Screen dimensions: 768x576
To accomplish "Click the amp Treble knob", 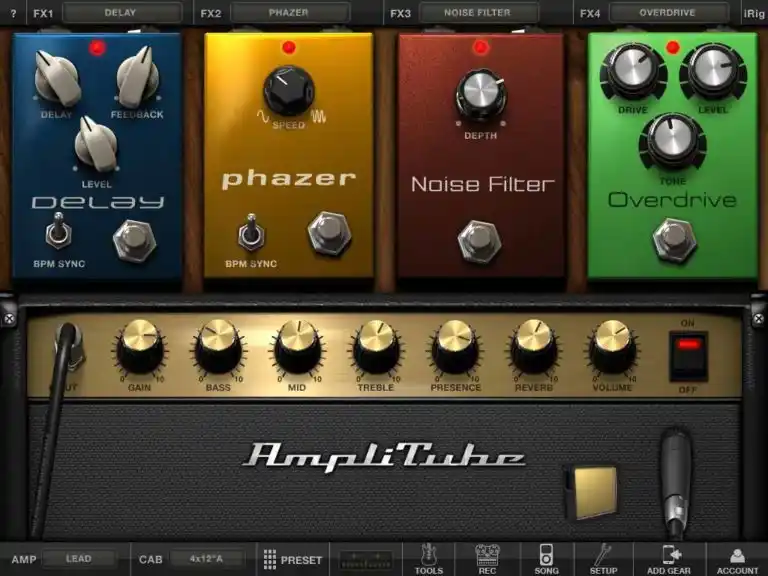I will (376, 347).
